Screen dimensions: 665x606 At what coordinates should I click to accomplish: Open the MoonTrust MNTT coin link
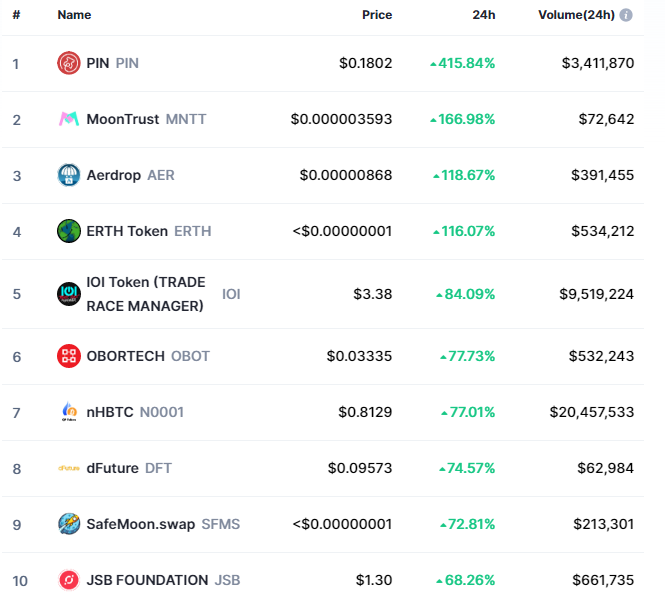click(x=146, y=119)
